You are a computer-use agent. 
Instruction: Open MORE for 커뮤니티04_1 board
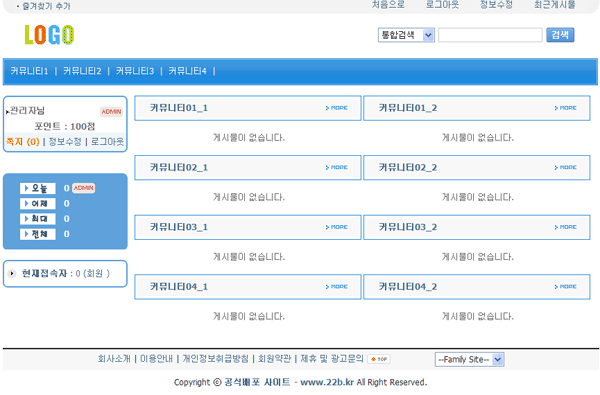336,287
